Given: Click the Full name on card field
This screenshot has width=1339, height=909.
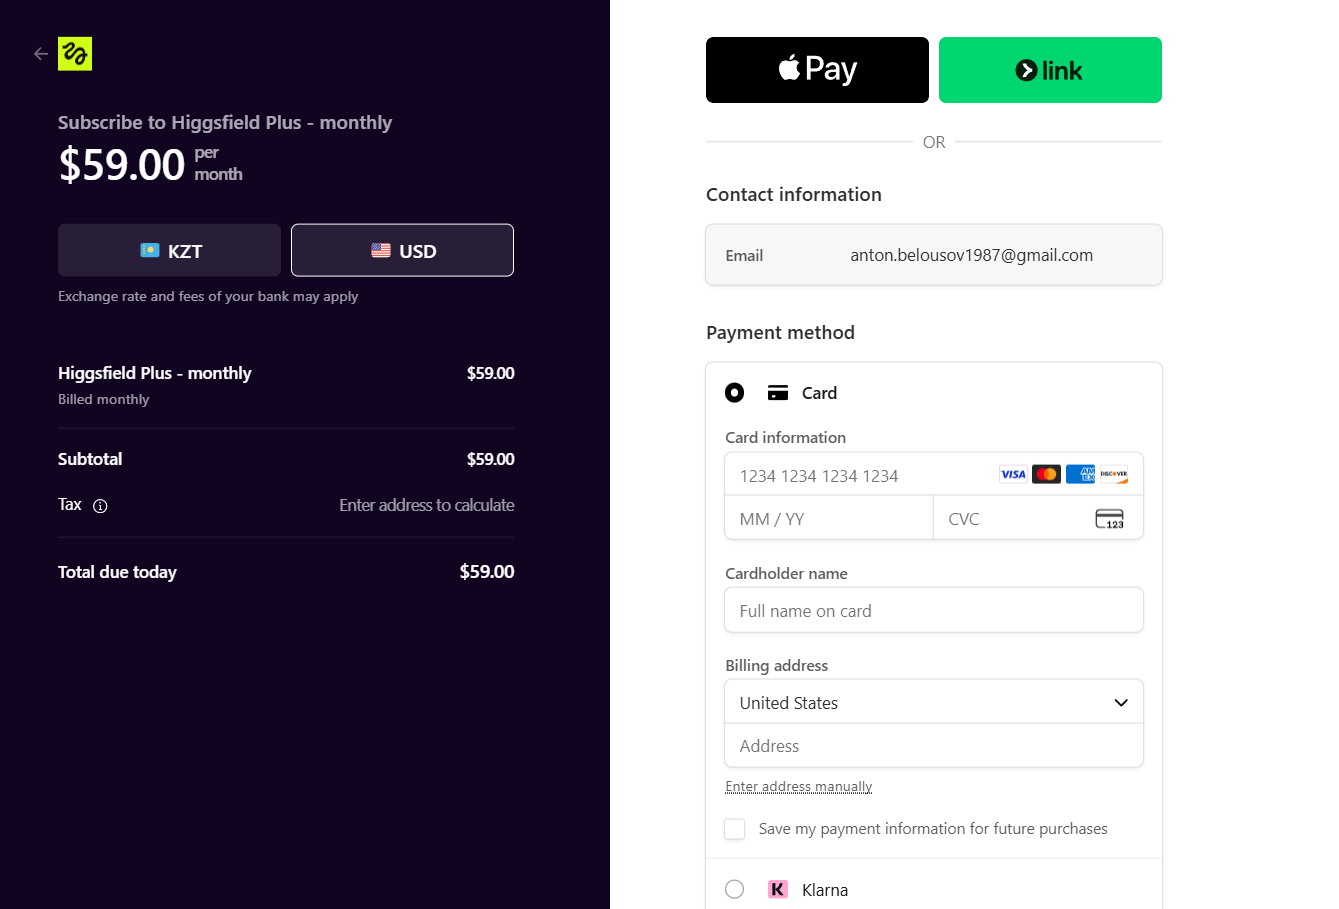Looking at the screenshot, I should tap(934, 610).
